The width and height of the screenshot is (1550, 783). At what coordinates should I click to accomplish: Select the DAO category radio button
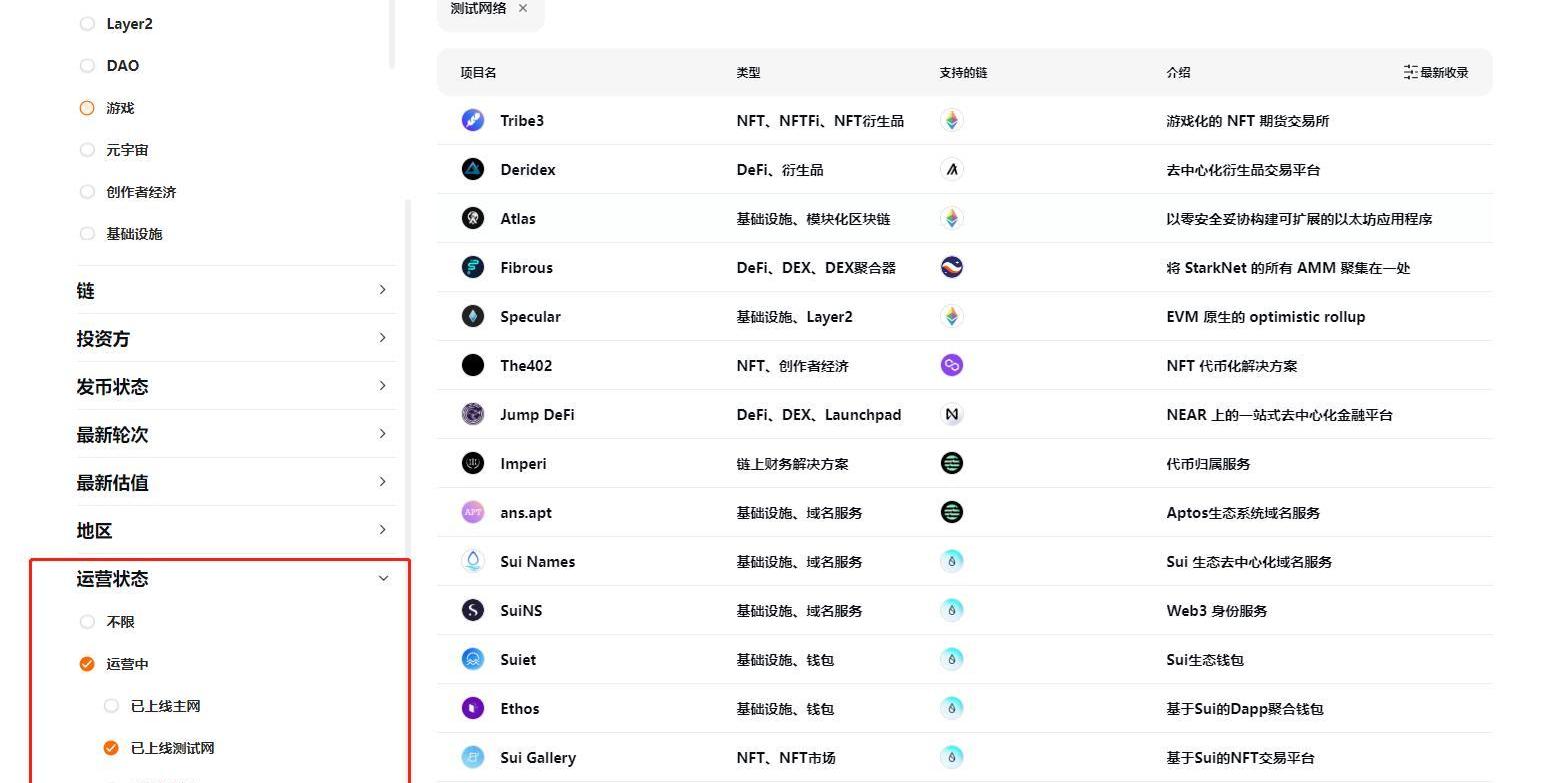coord(87,66)
